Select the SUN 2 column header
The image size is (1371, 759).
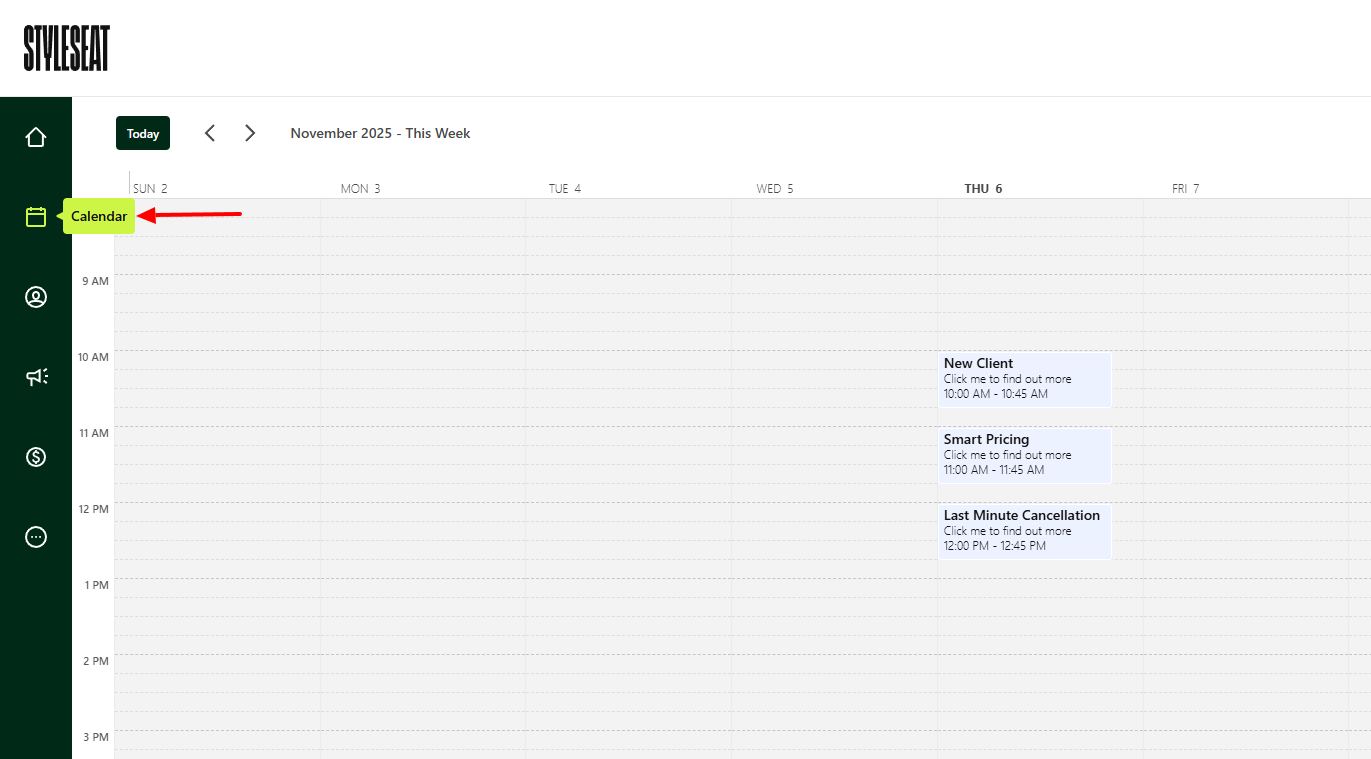pyautogui.click(x=150, y=188)
